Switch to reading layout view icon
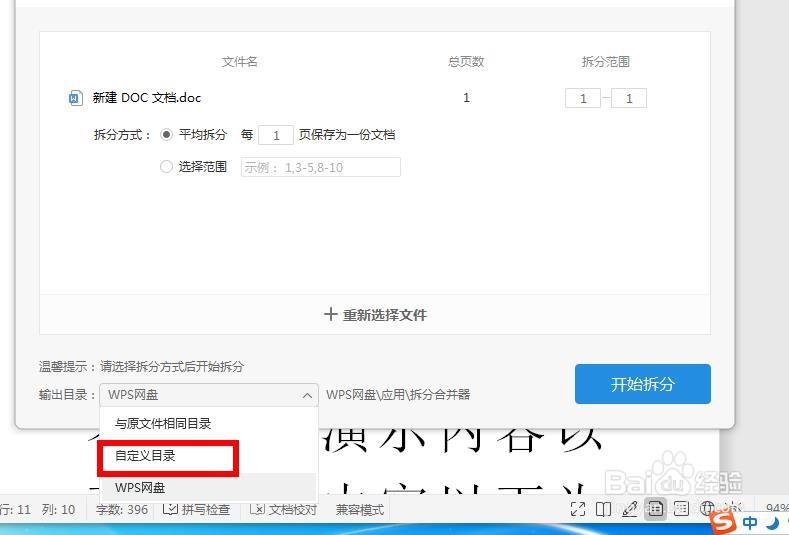The height and width of the screenshot is (535, 789). pyautogui.click(x=603, y=509)
